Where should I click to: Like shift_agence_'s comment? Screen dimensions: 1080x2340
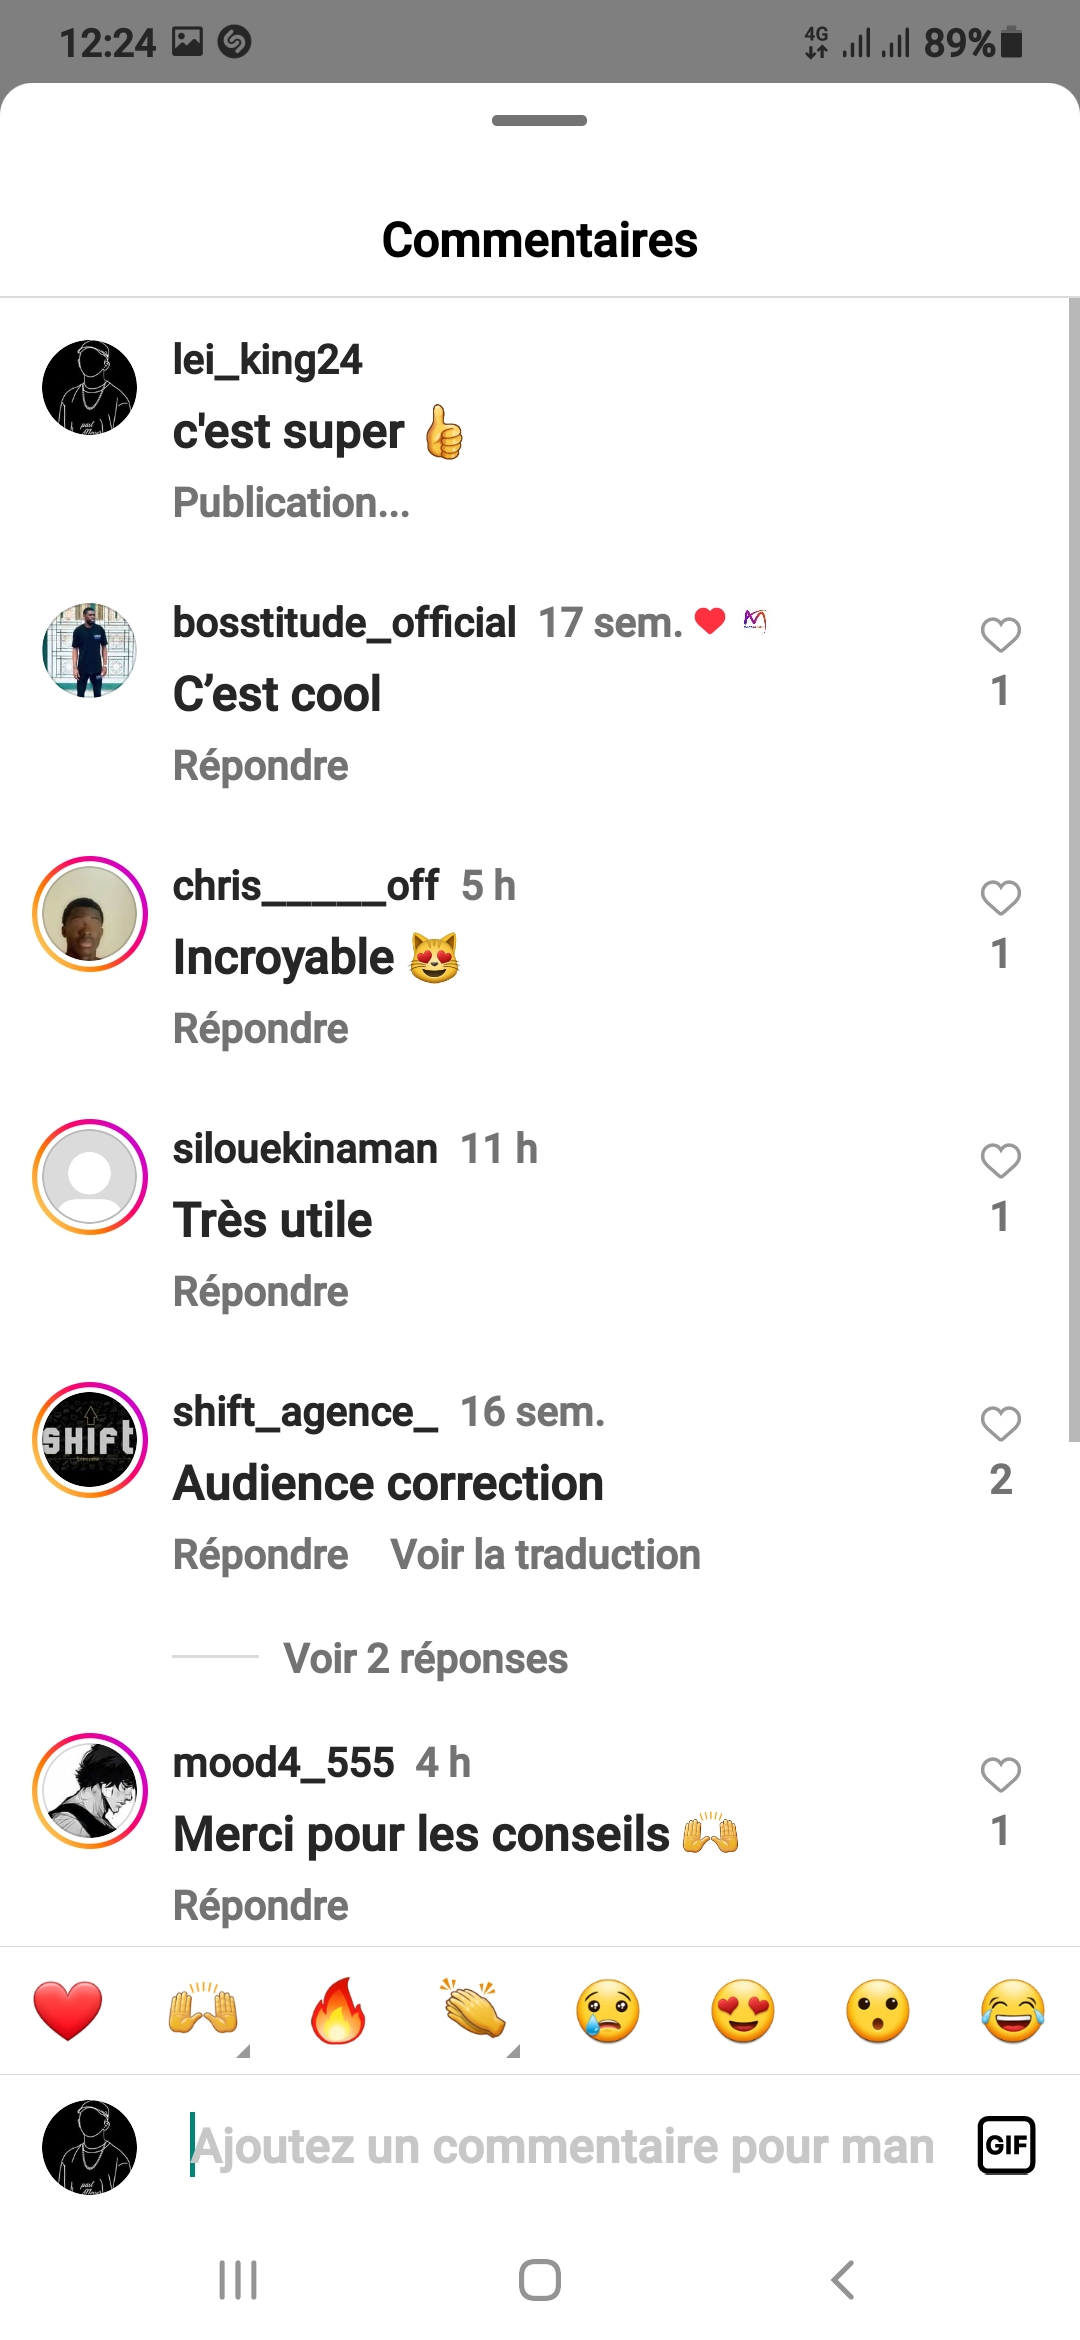[x=1000, y=1424]
